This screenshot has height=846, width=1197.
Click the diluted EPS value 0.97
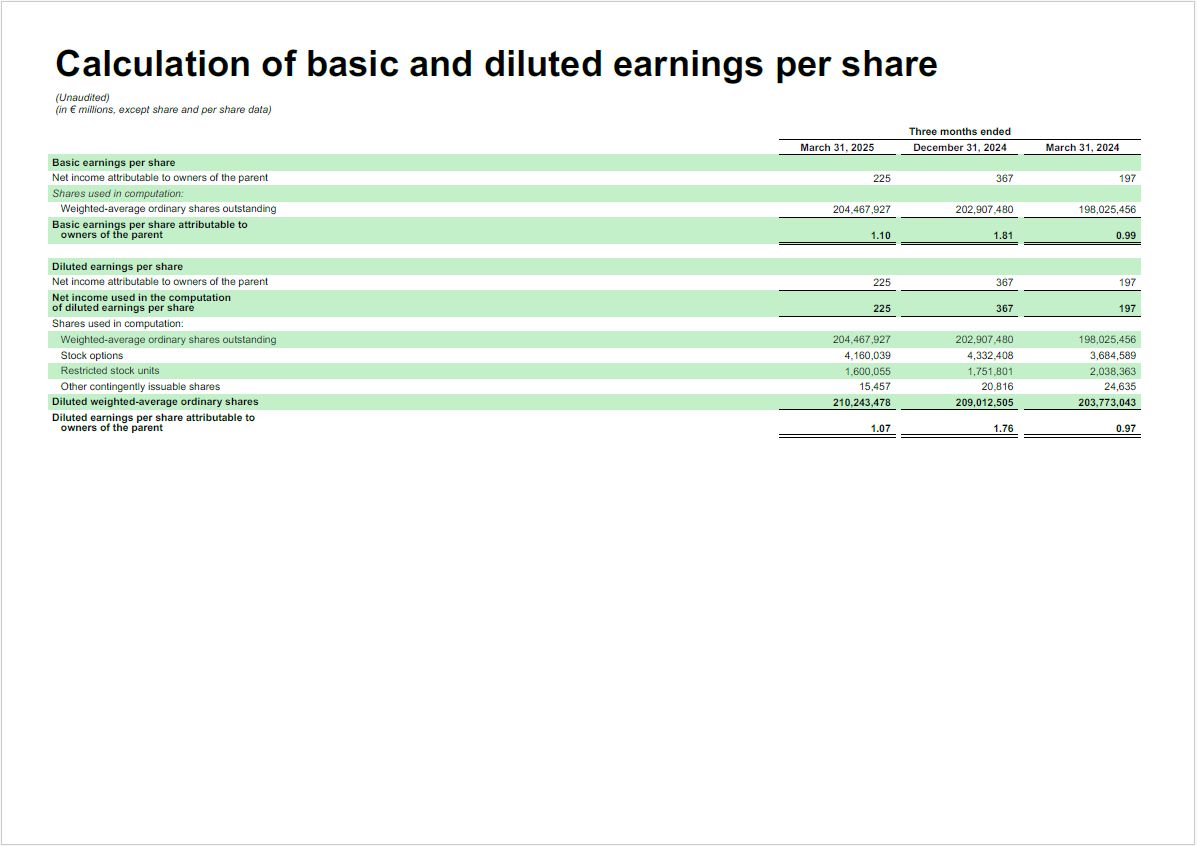click(1125, 429)
